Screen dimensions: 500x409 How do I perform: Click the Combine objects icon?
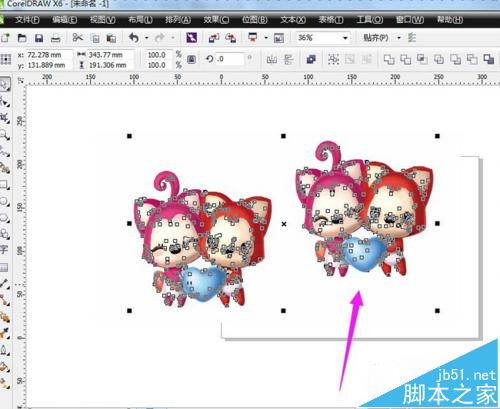coord(311,59)
